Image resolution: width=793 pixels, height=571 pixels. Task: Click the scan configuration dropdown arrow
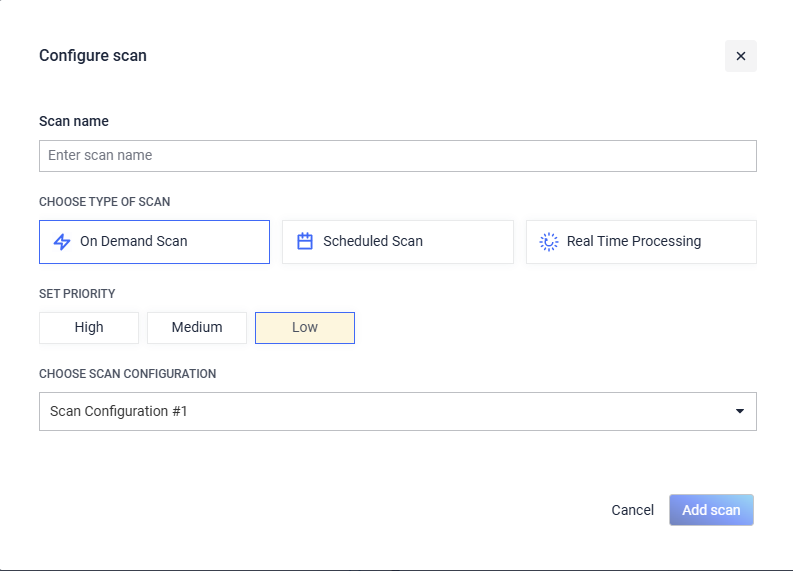740,411
